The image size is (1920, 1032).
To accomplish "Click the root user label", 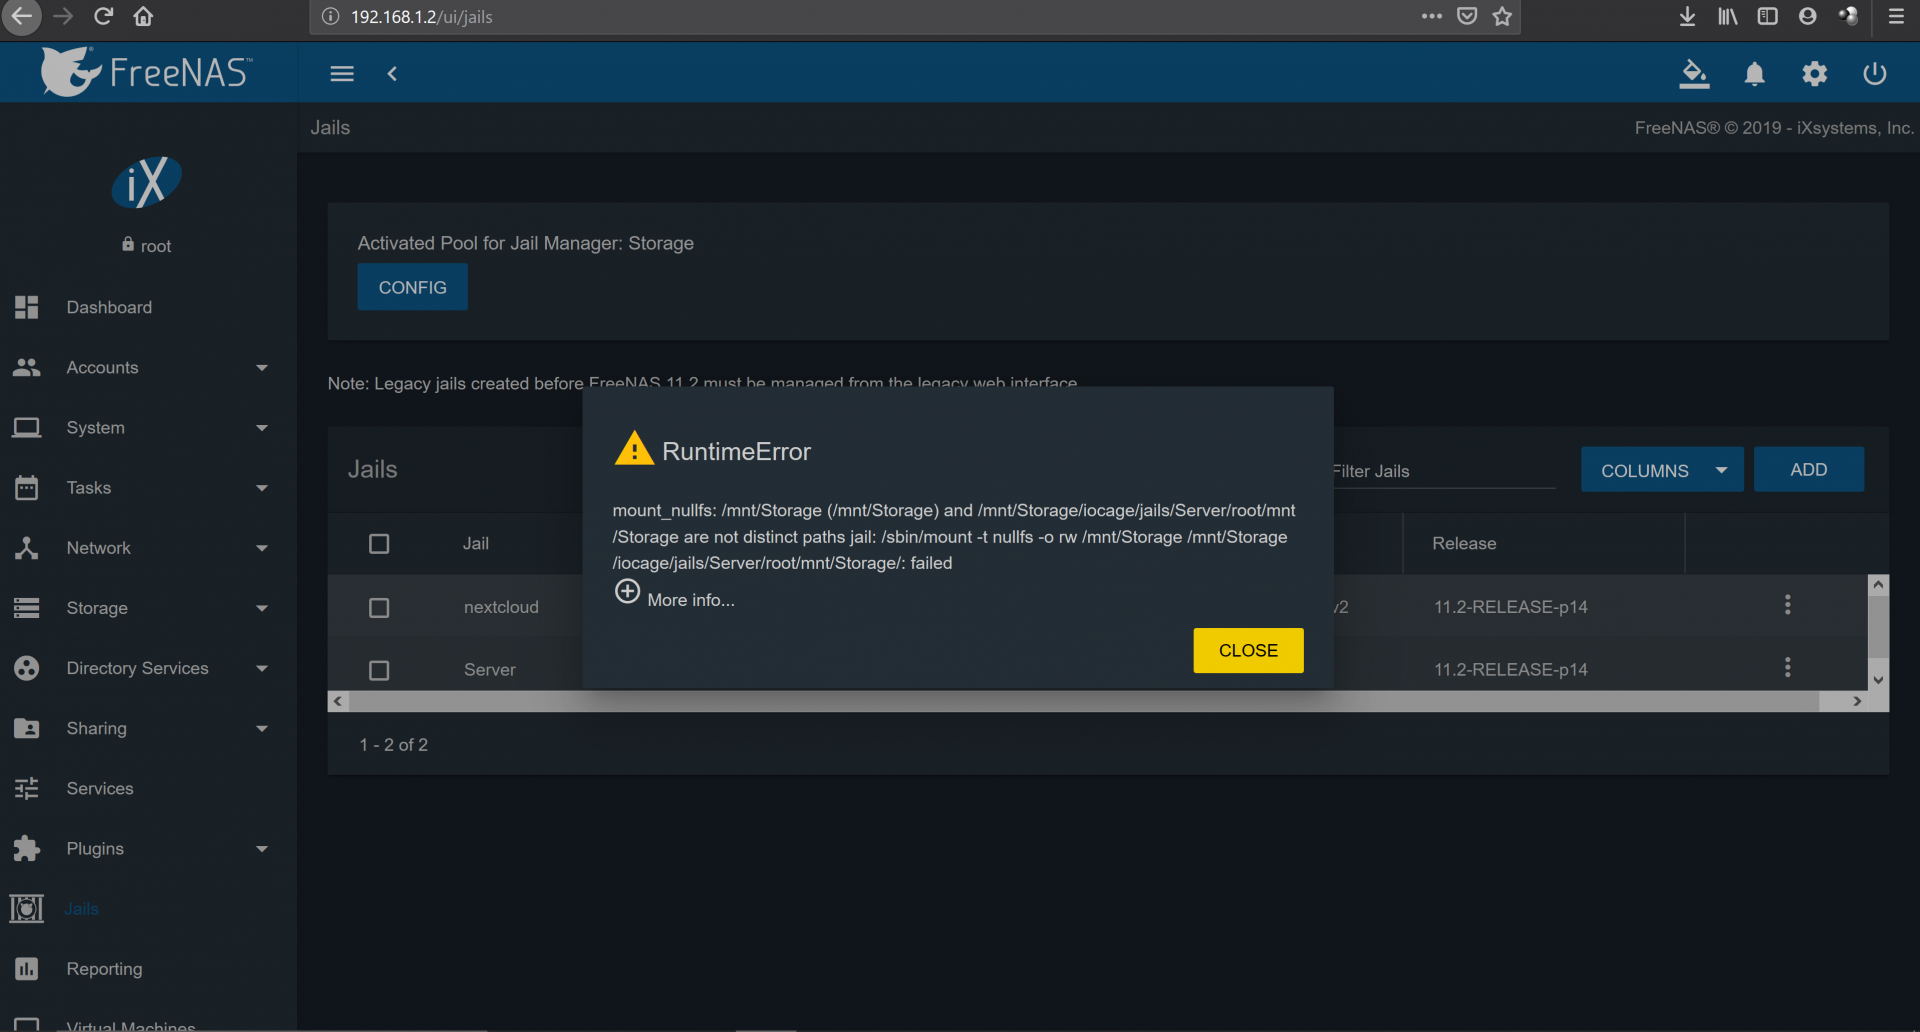I will pos(155,246).
